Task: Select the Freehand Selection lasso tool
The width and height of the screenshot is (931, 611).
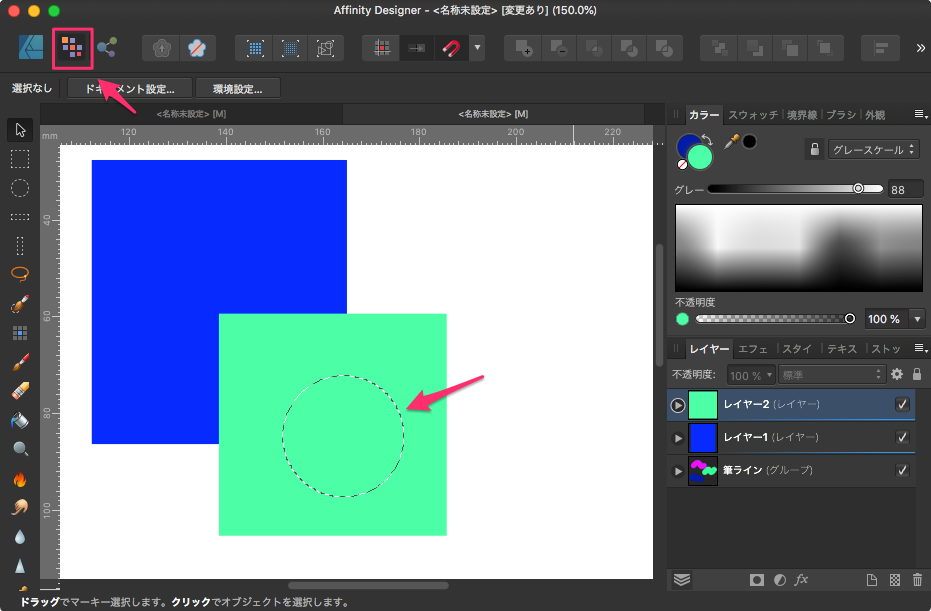Action: point(20,272)
